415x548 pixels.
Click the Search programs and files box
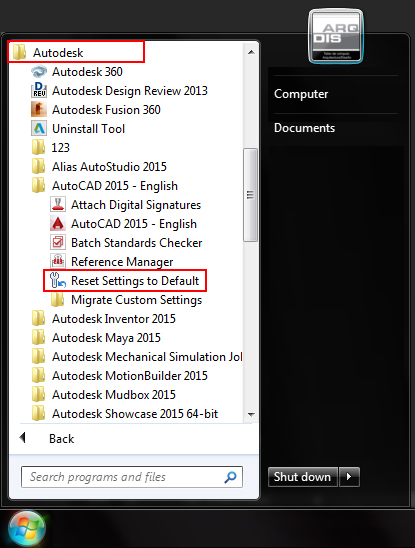132,477
